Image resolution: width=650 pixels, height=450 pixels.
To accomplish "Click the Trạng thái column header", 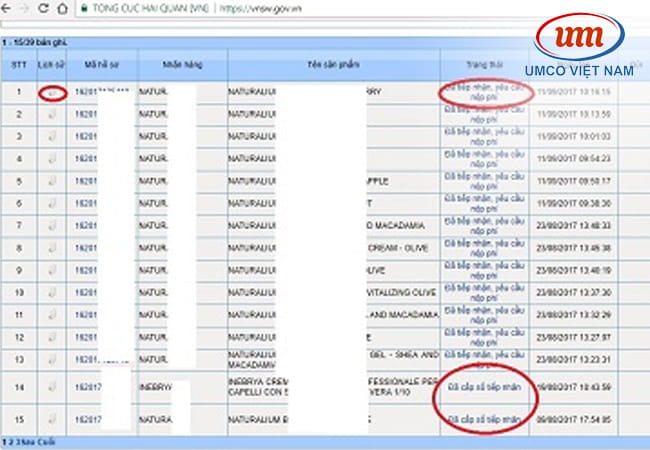I will pyautogui.click(x=485, y=65).
